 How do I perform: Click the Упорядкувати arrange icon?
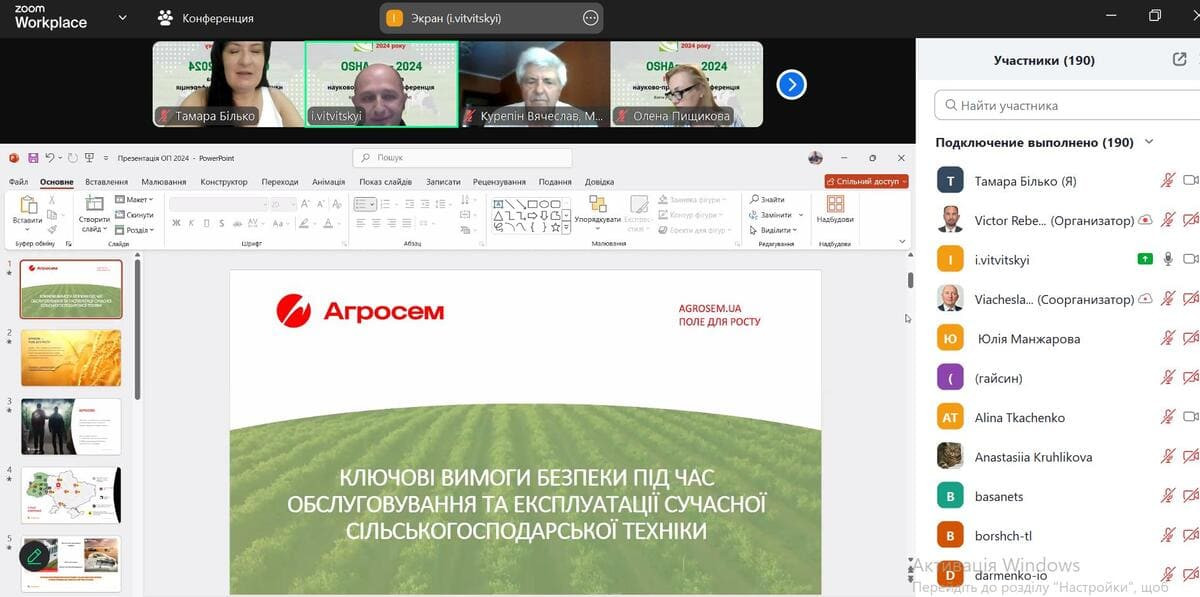pyautogui.click(x=597, y=205)
